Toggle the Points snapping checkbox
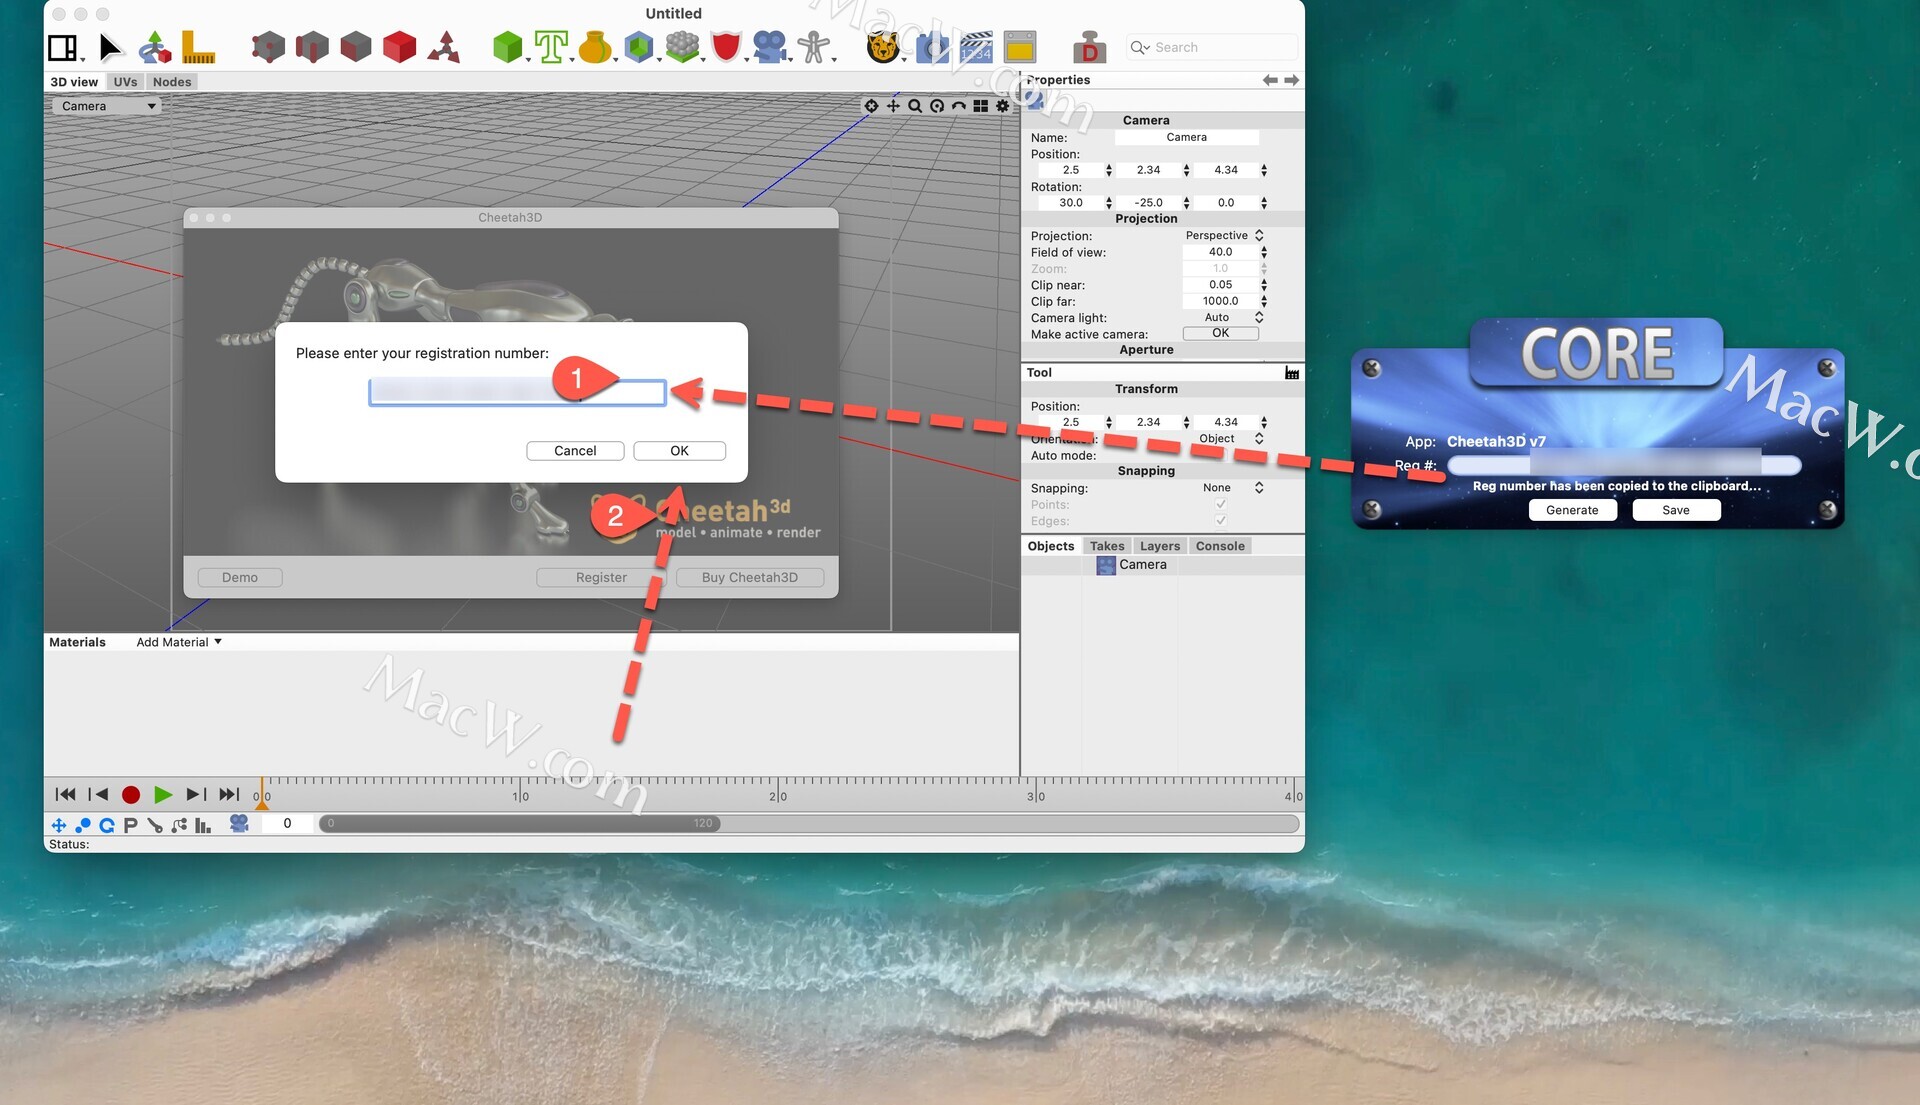This screenshot has width=1920, height=1105. [x=1221, y=504]
